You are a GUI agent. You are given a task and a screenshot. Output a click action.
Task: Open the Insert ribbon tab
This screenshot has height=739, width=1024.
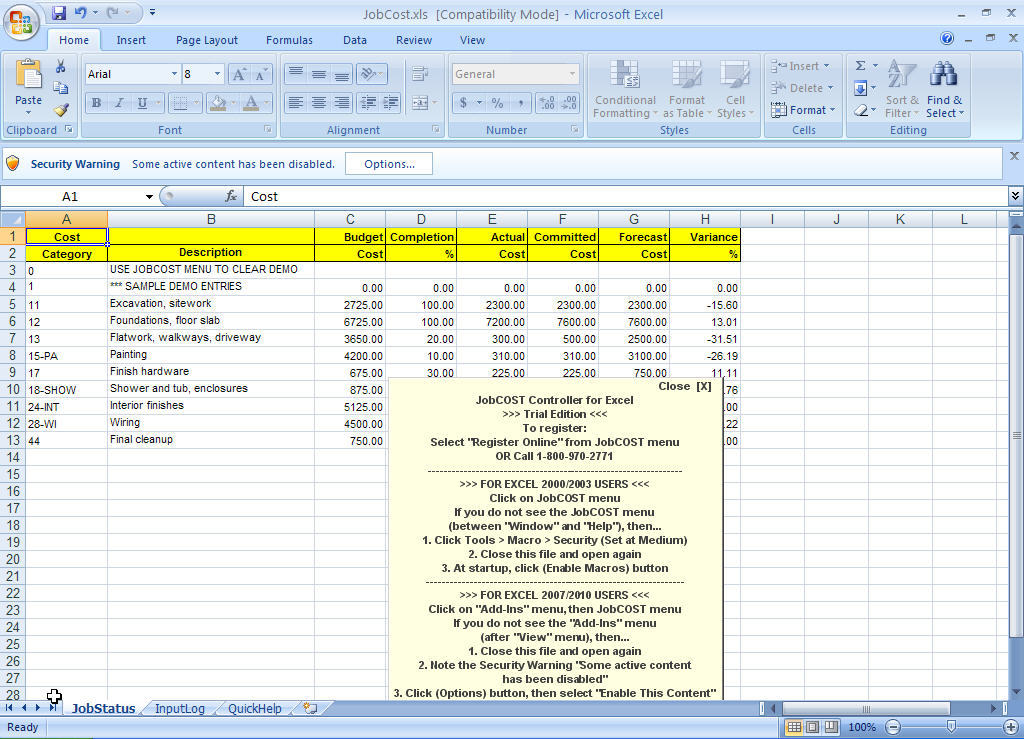coord(131,40)
